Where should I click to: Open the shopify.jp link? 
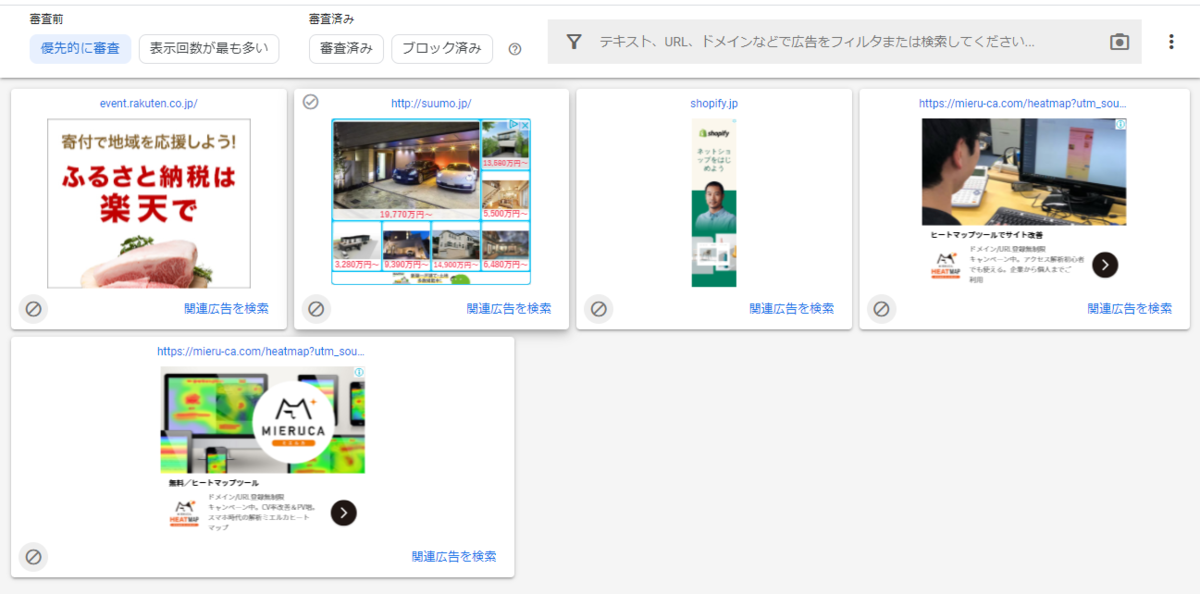tap(714, 103)
